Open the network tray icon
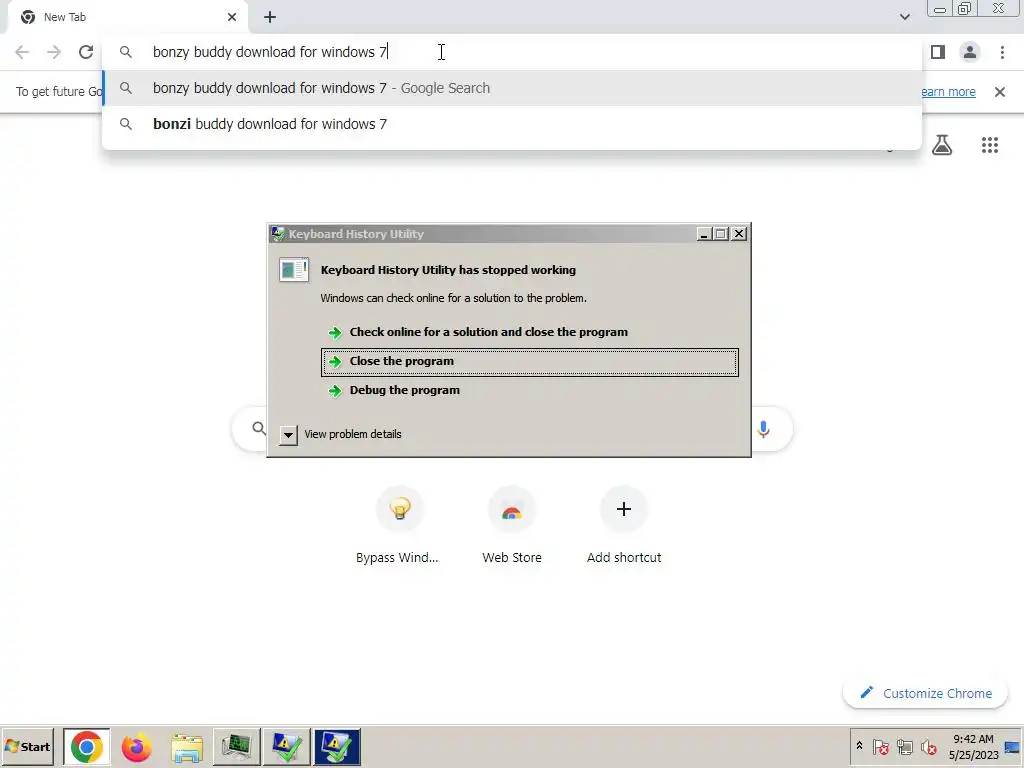Viewport: 1024px width, 768px height. (904, 747)
